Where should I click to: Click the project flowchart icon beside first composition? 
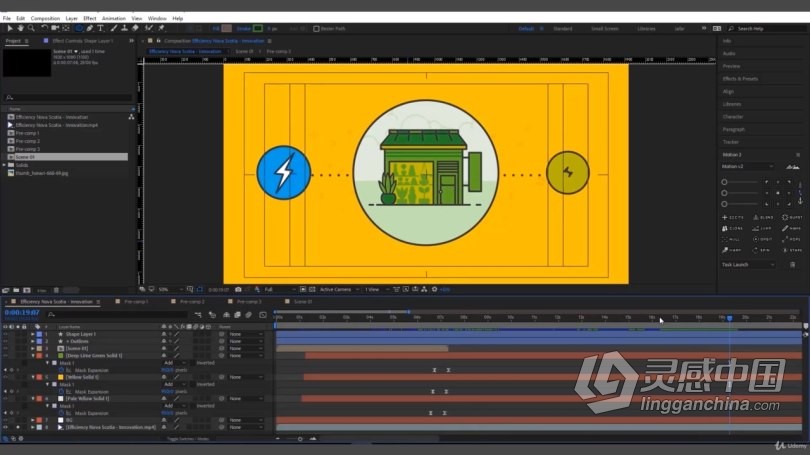[x=131, y=117]
